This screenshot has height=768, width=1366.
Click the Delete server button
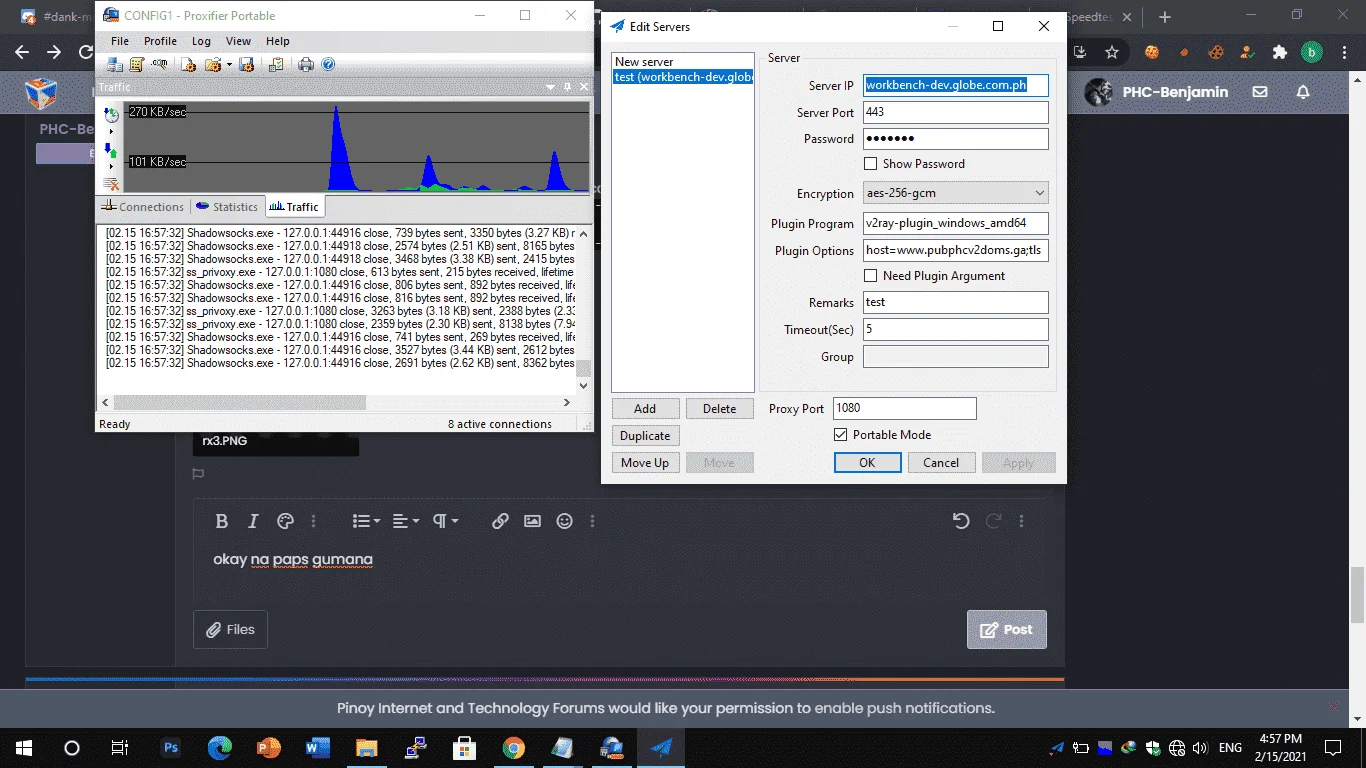click(719, 408)
